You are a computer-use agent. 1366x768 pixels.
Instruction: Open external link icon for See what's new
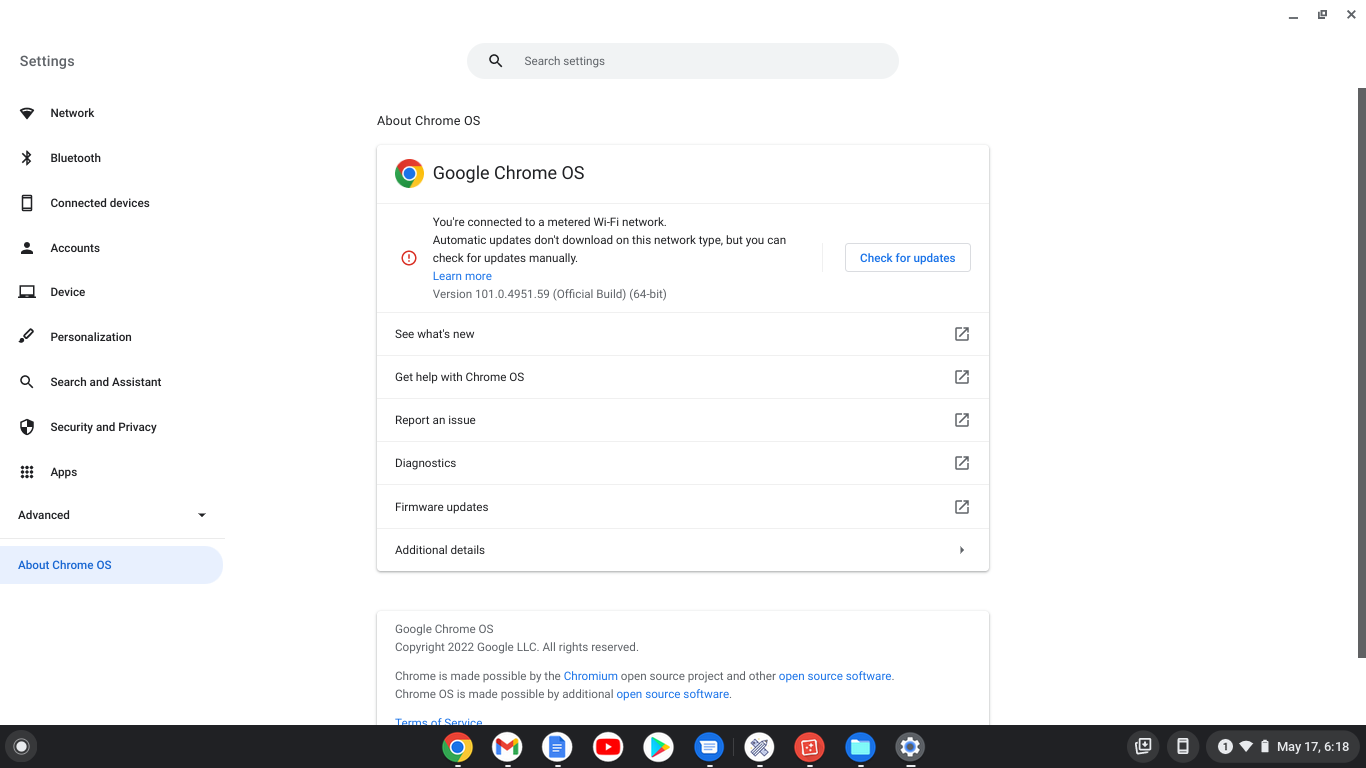point(962,334)
